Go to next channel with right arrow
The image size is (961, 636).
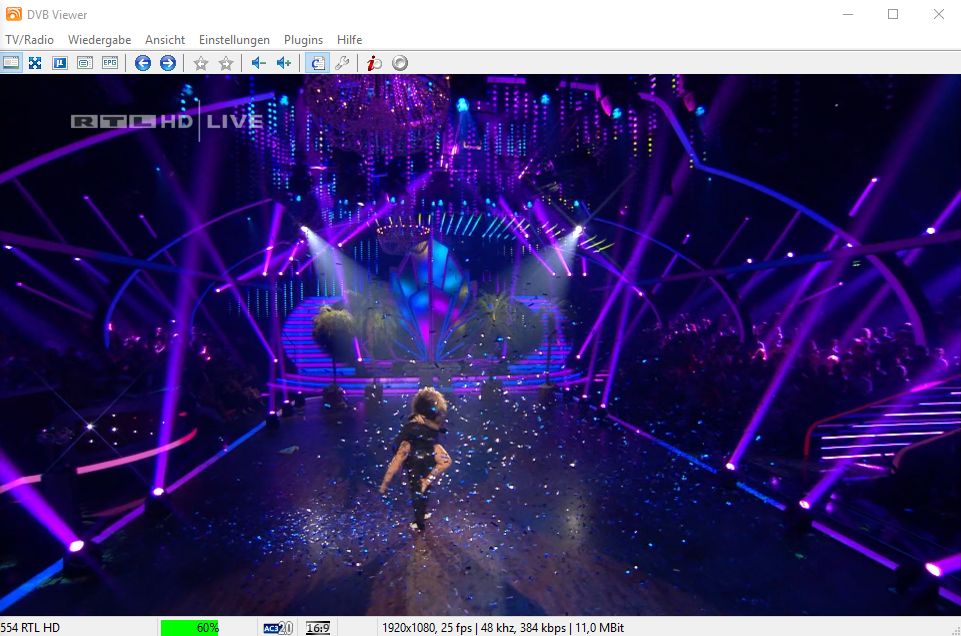[x=168, y=63]
